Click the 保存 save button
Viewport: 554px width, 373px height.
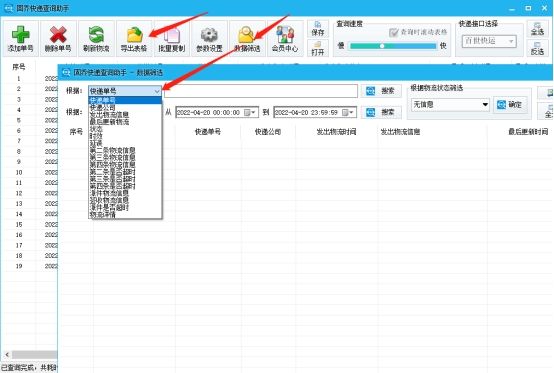tap(318, 29)
